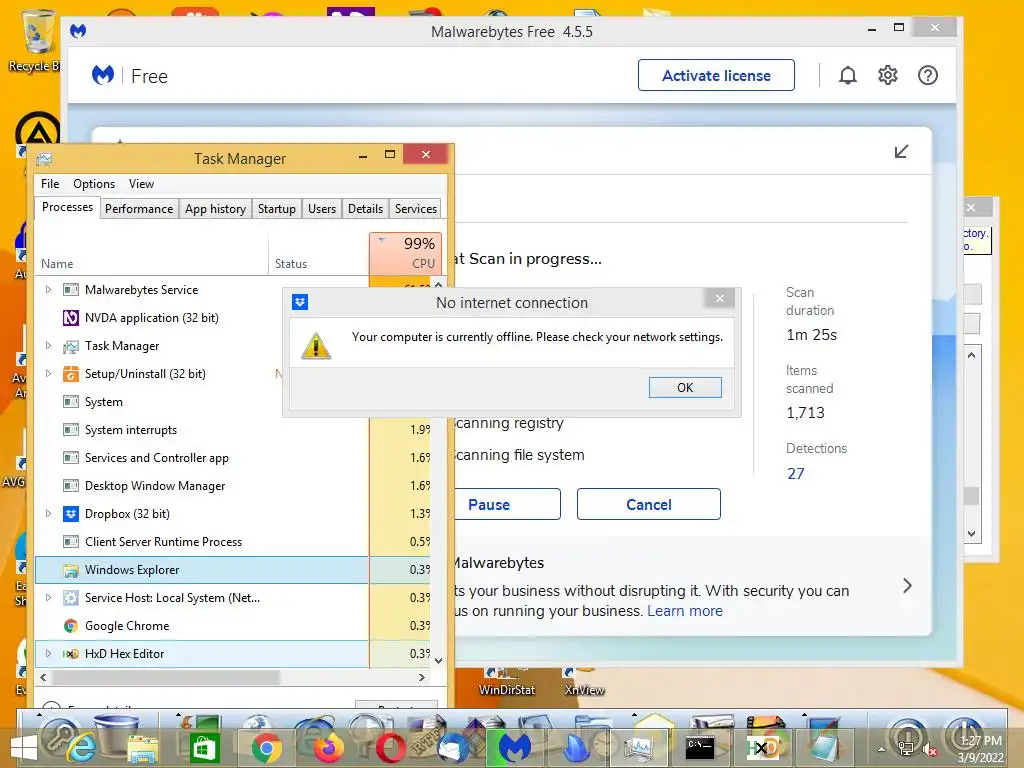This screenshot has height=768, width=1024.
Task: Expand the HxD Hex Editor process group
Action: pyautogui.click(x=48, y=653)
